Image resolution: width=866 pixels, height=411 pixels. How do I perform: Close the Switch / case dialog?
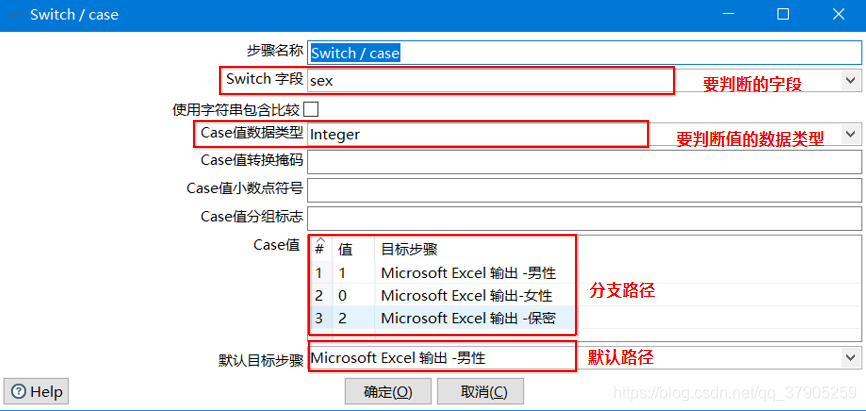pos(838,14)
